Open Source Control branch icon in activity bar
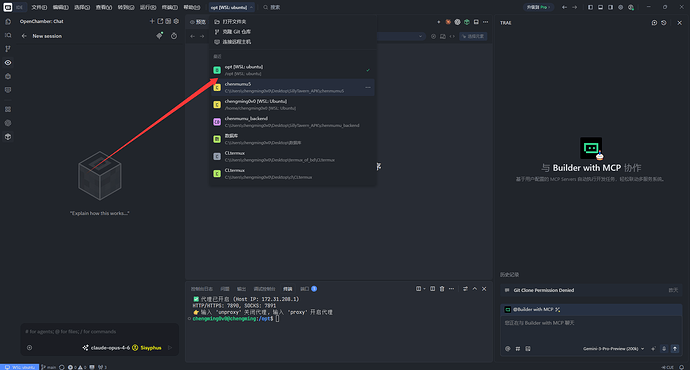The width and height of the screenshot is (690, 370). tap(8, 49)
